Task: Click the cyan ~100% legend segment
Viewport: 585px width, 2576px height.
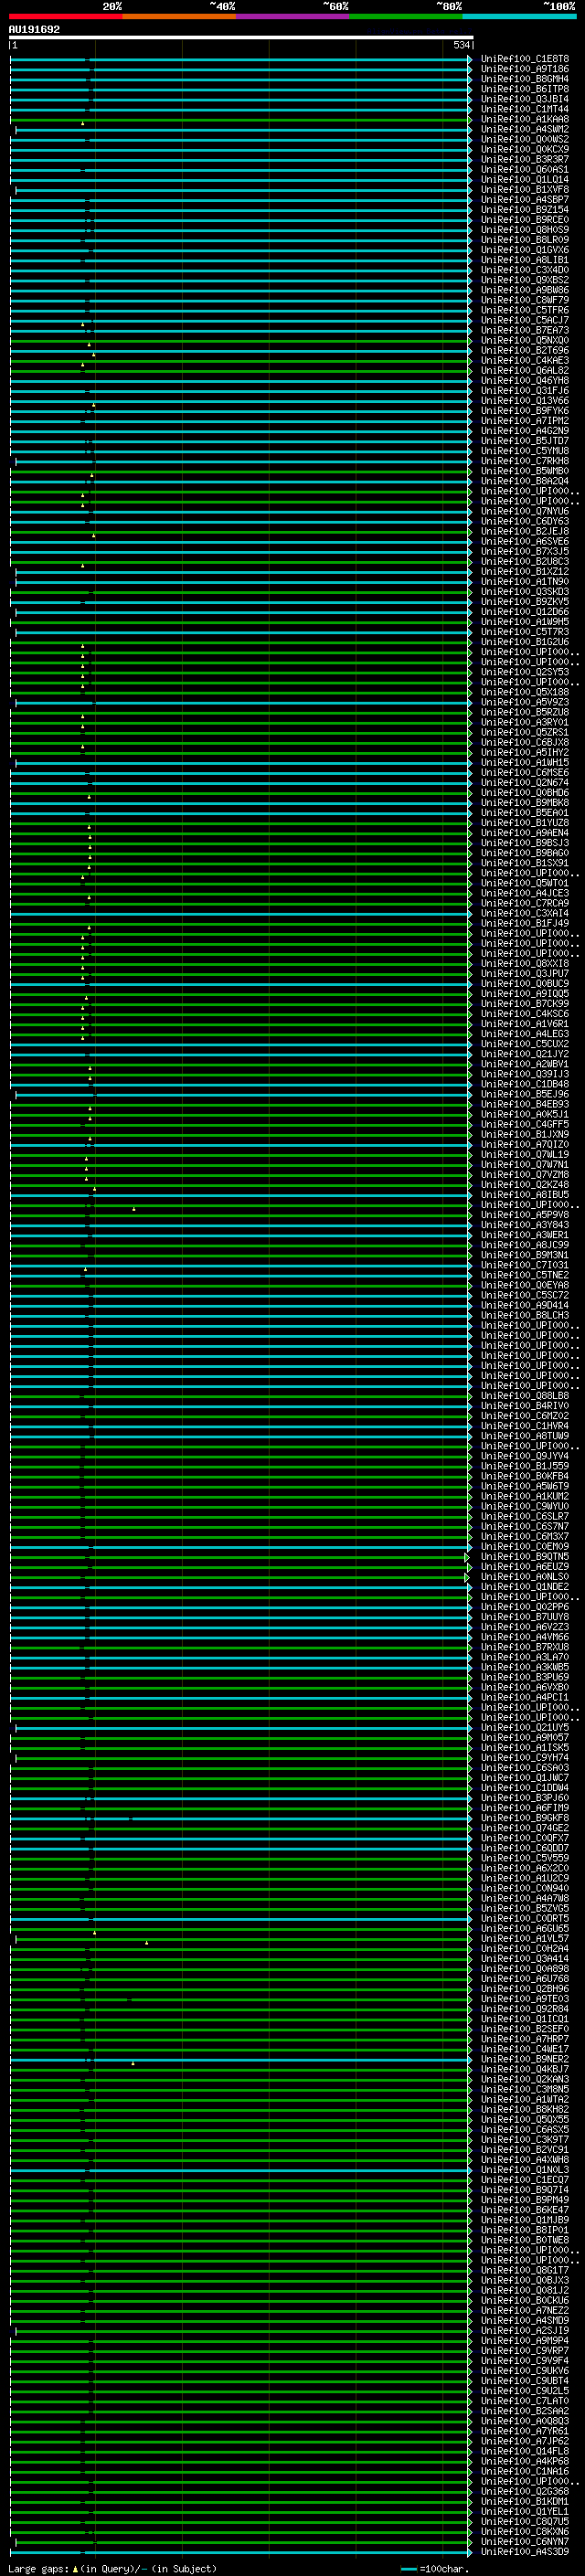Action: 519,16
